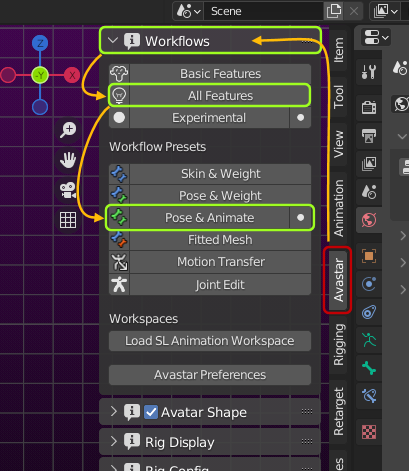Screen dimensions: 409x471
Task: Switch to the Retarget sidebar tab
Action: (x=338, y=412)
